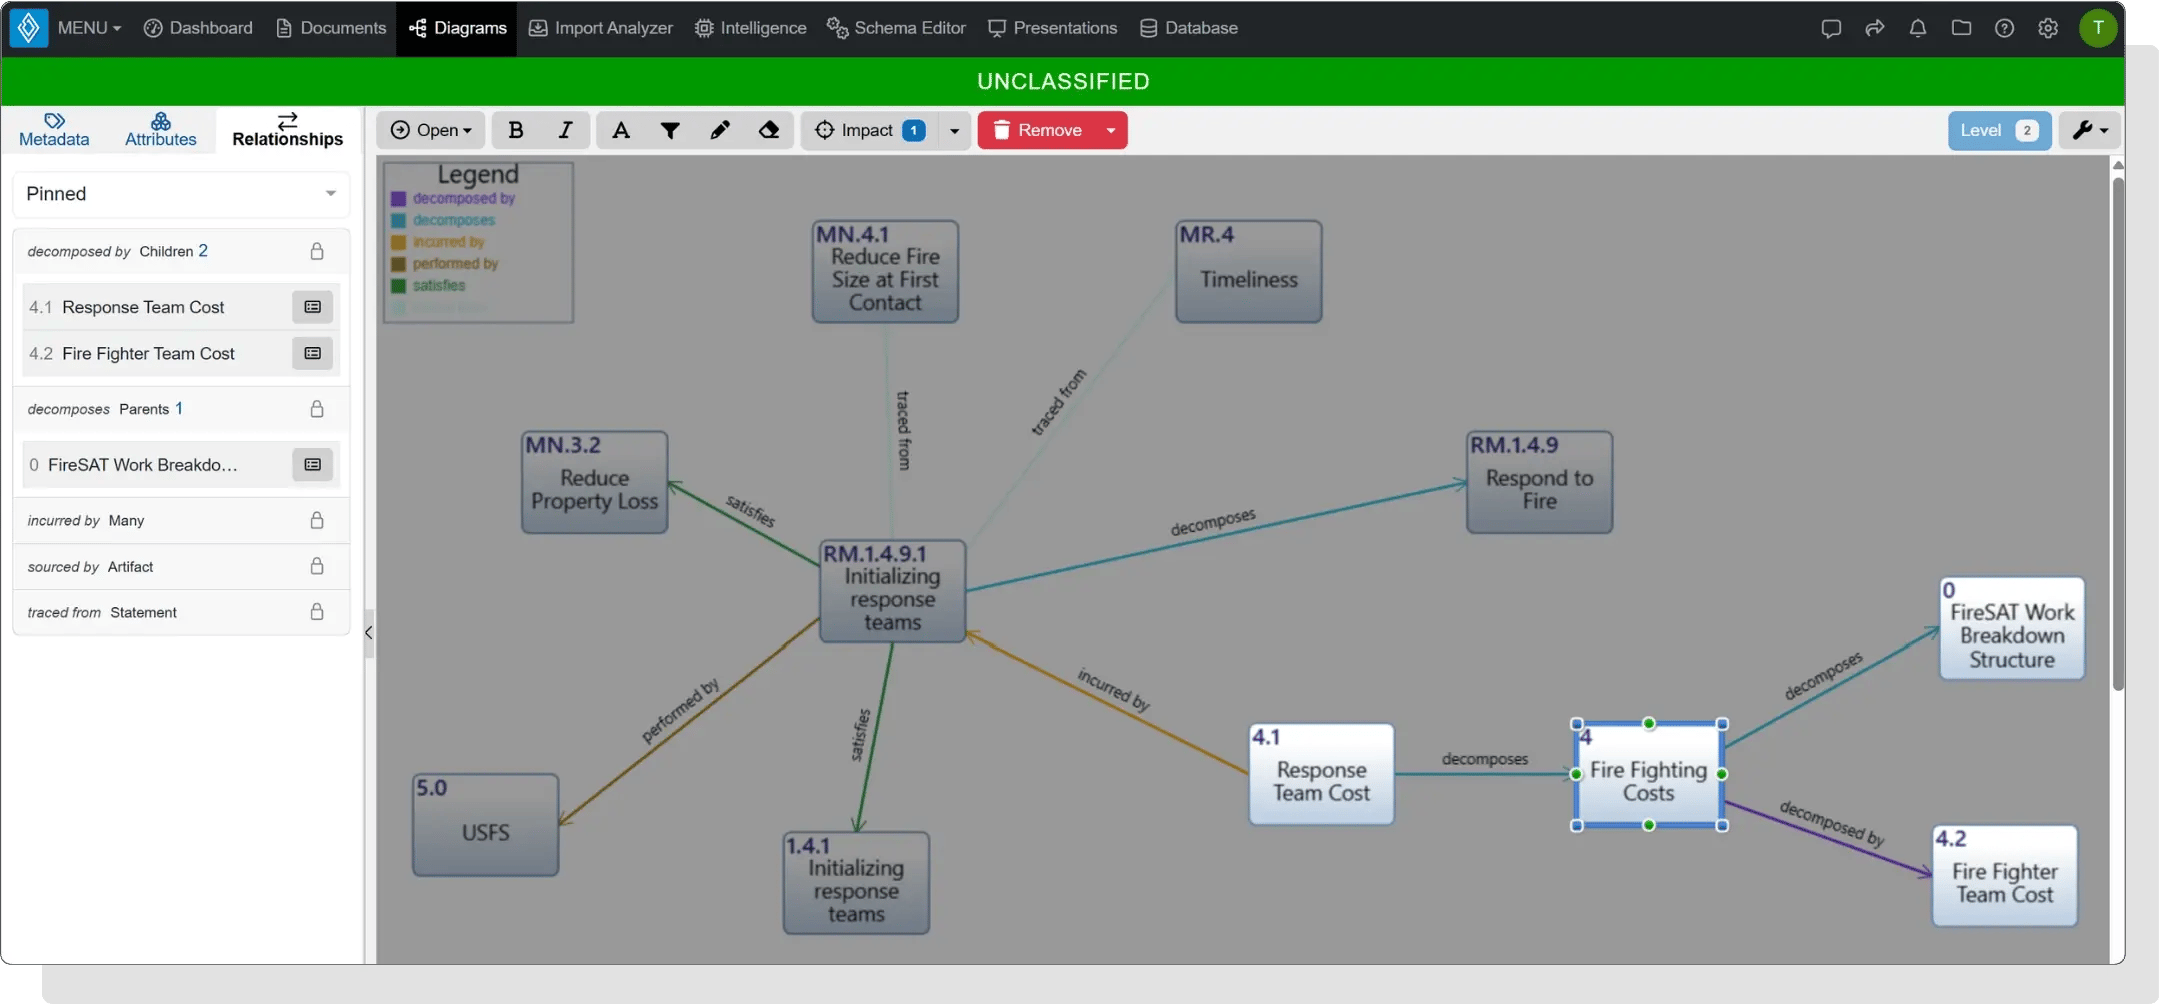2160x1004 pixels.
Task: Click the Innoslate logo icon
Action: pyautogui.click(x=28, y=28)
